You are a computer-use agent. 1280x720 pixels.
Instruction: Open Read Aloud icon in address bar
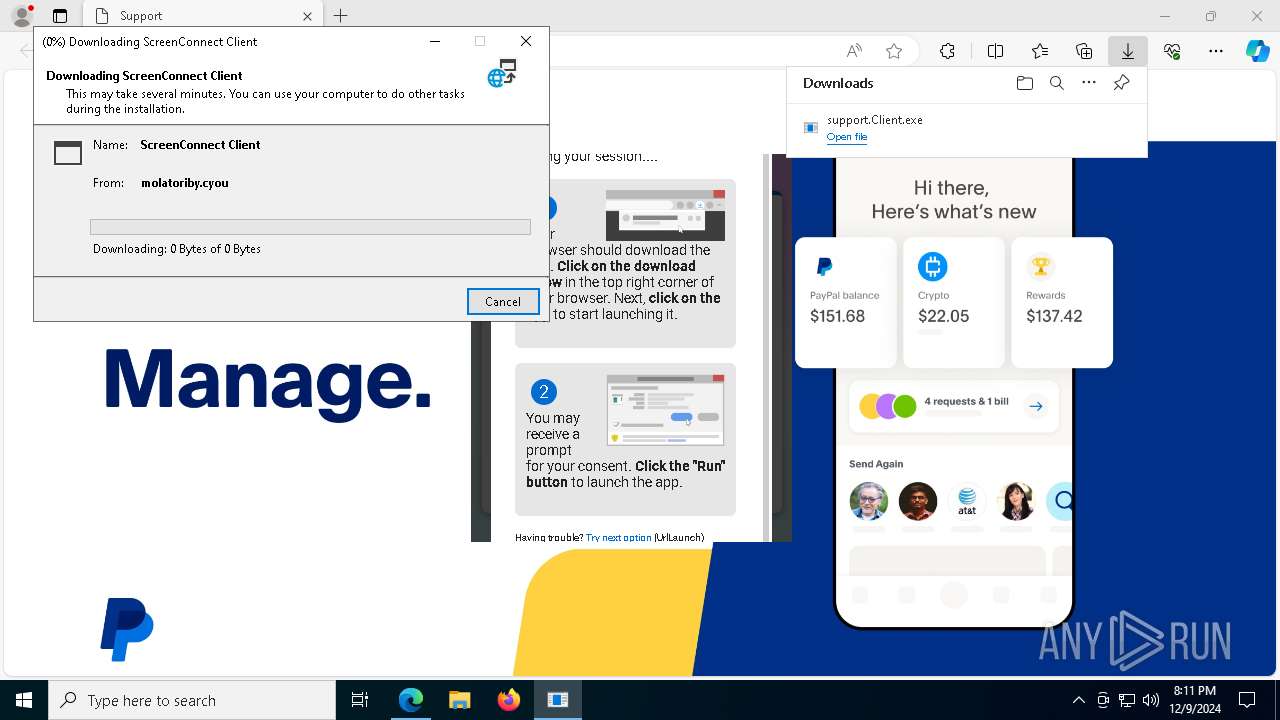[854, 51]
